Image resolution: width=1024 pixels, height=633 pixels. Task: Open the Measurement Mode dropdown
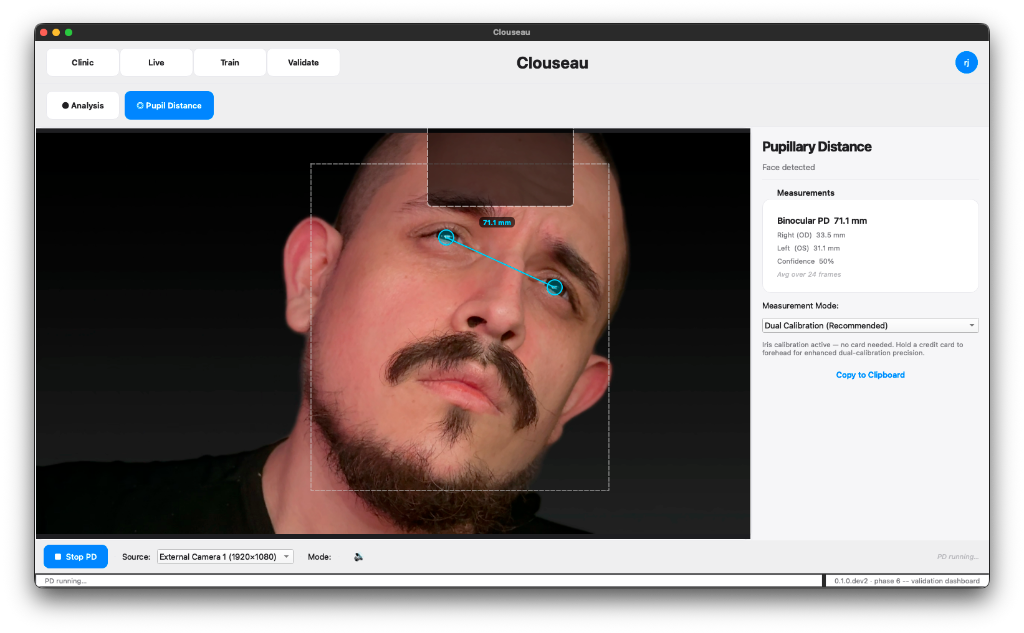click(x=868, y=326)
